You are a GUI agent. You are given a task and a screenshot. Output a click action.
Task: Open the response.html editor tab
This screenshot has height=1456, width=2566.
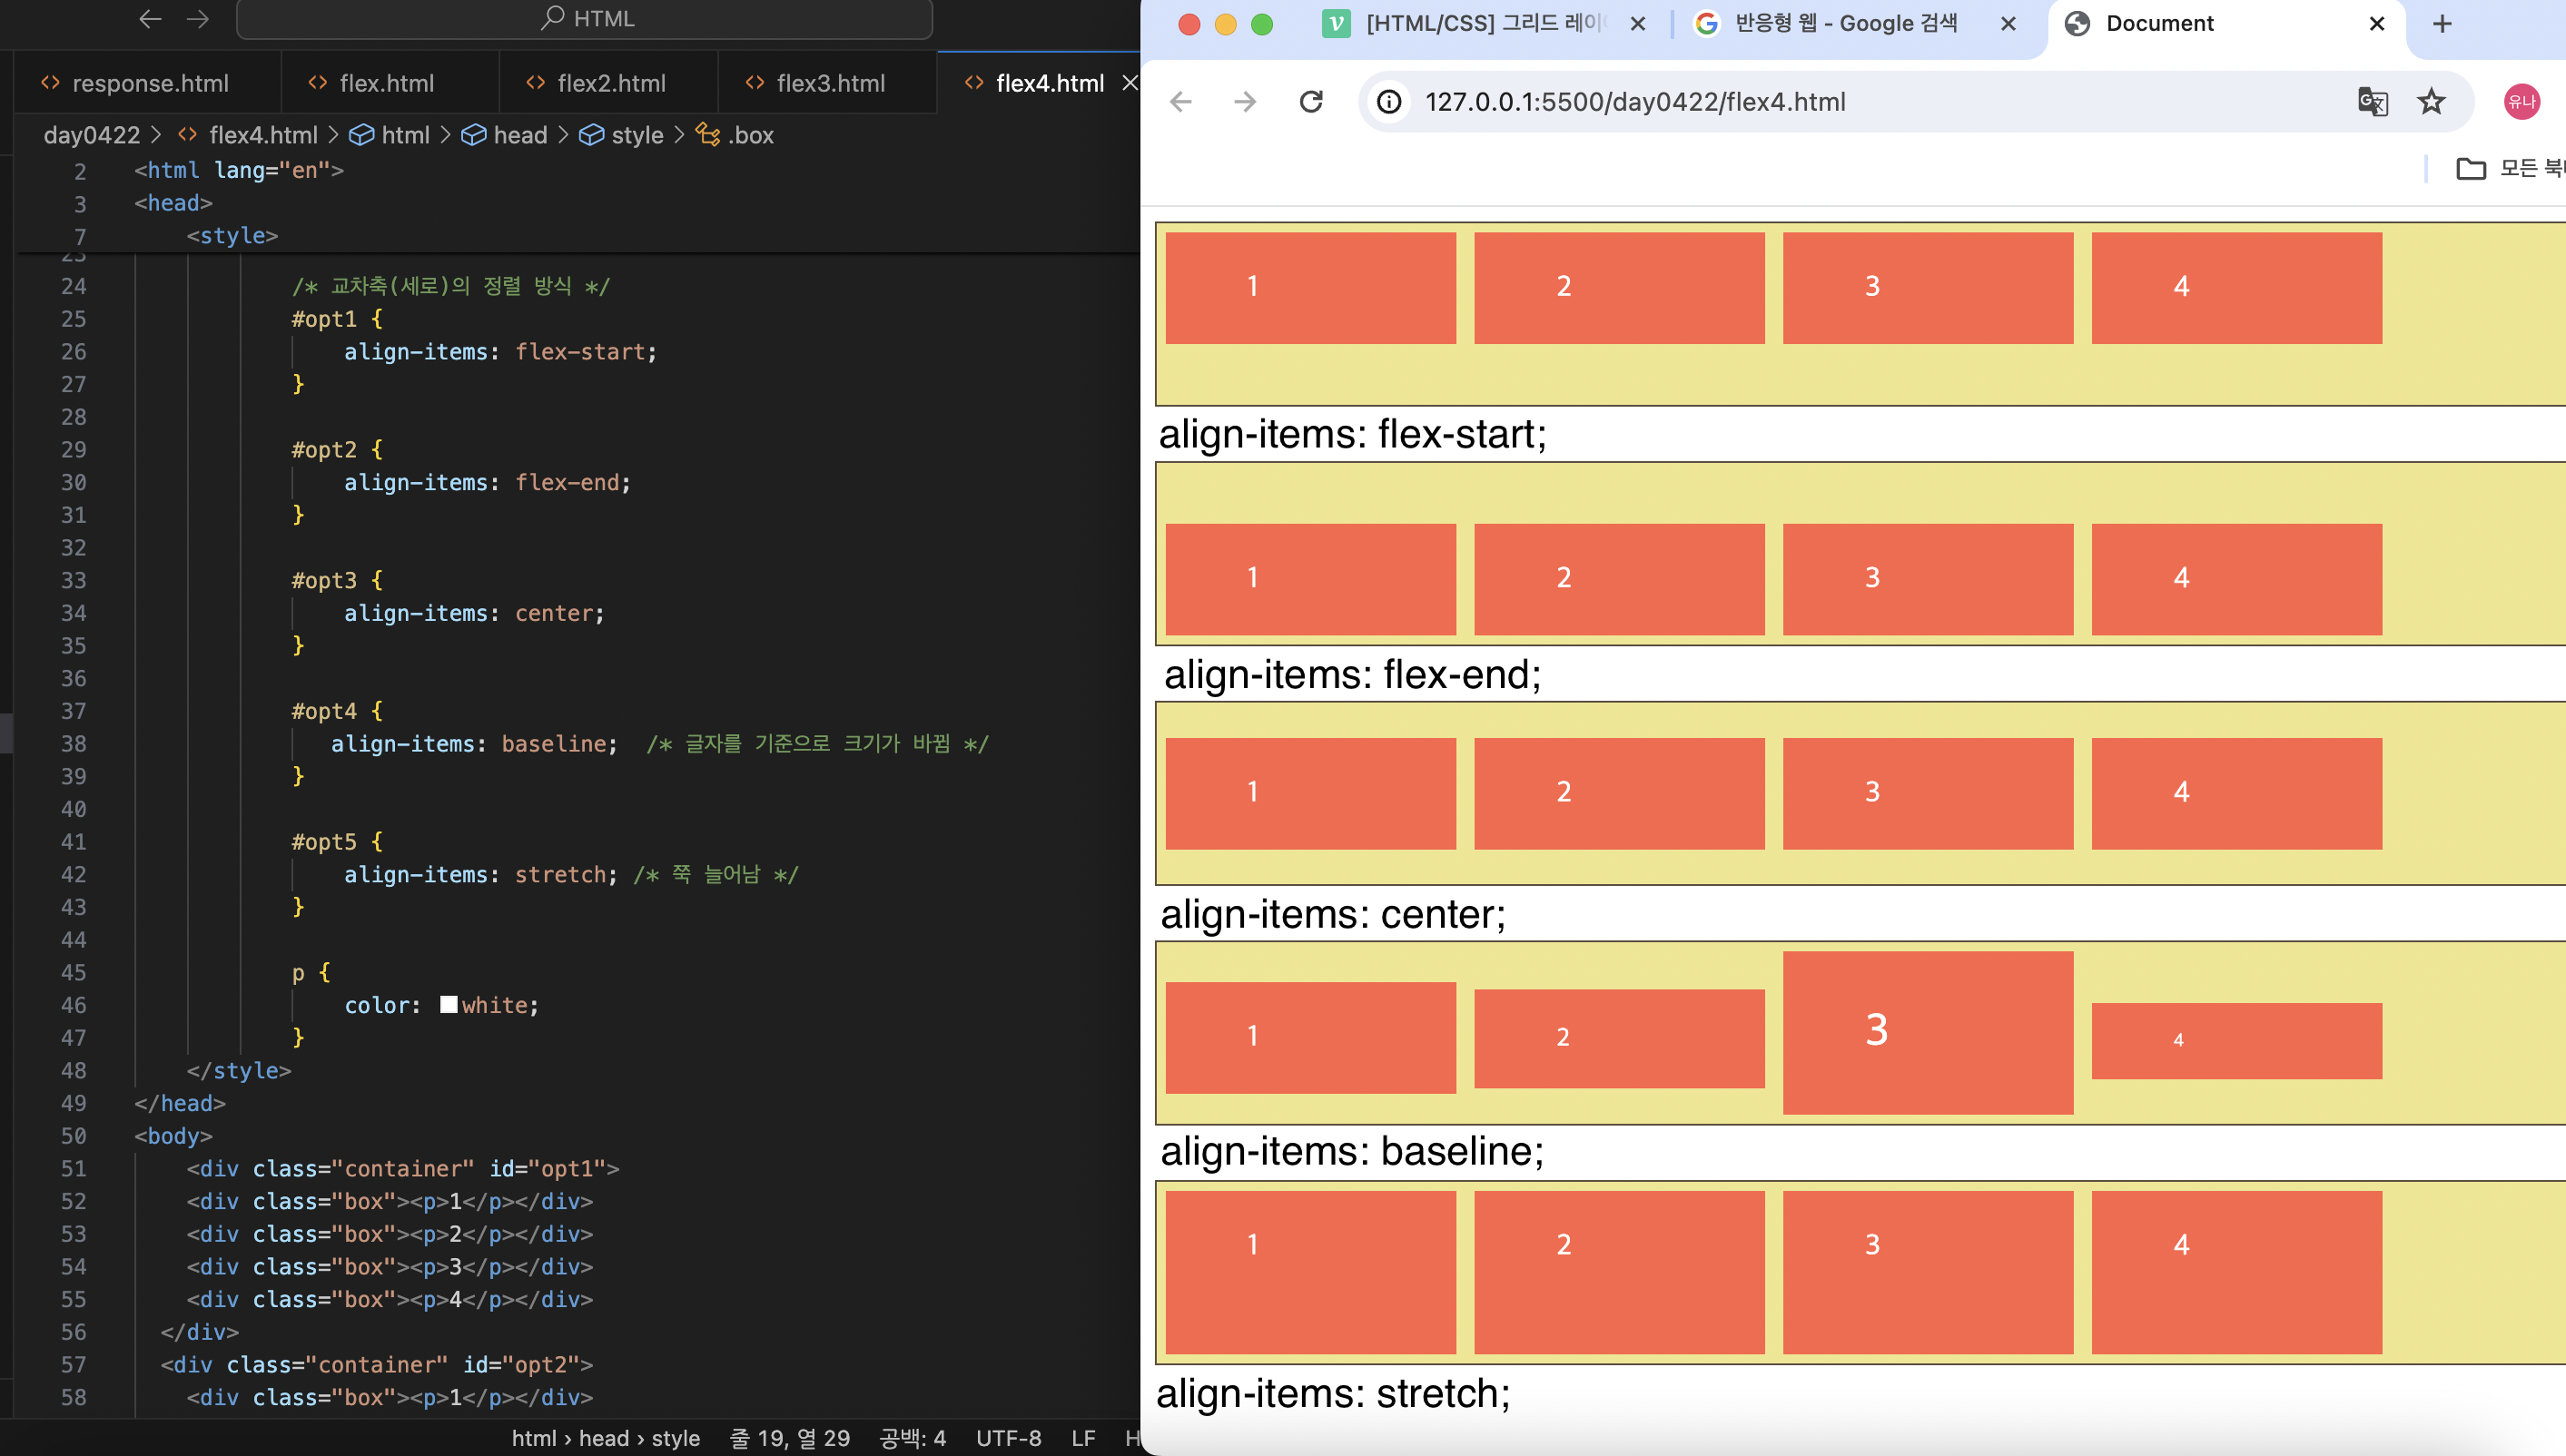coord(149,84)
